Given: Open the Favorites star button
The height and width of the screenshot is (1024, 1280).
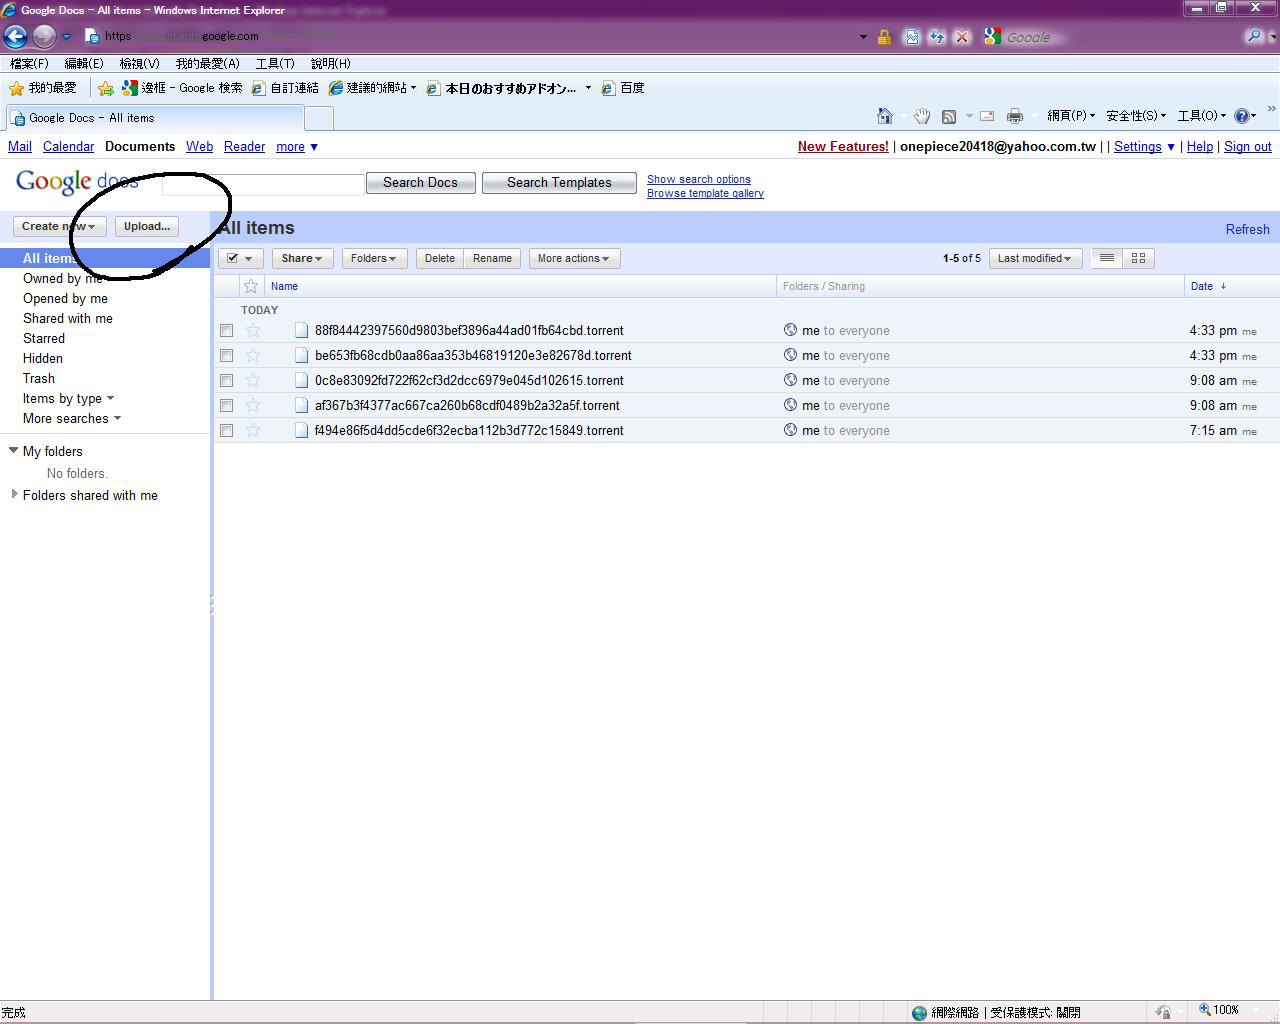Looking at the screenshot, I should pyautogui.click(x=42, y=88).
